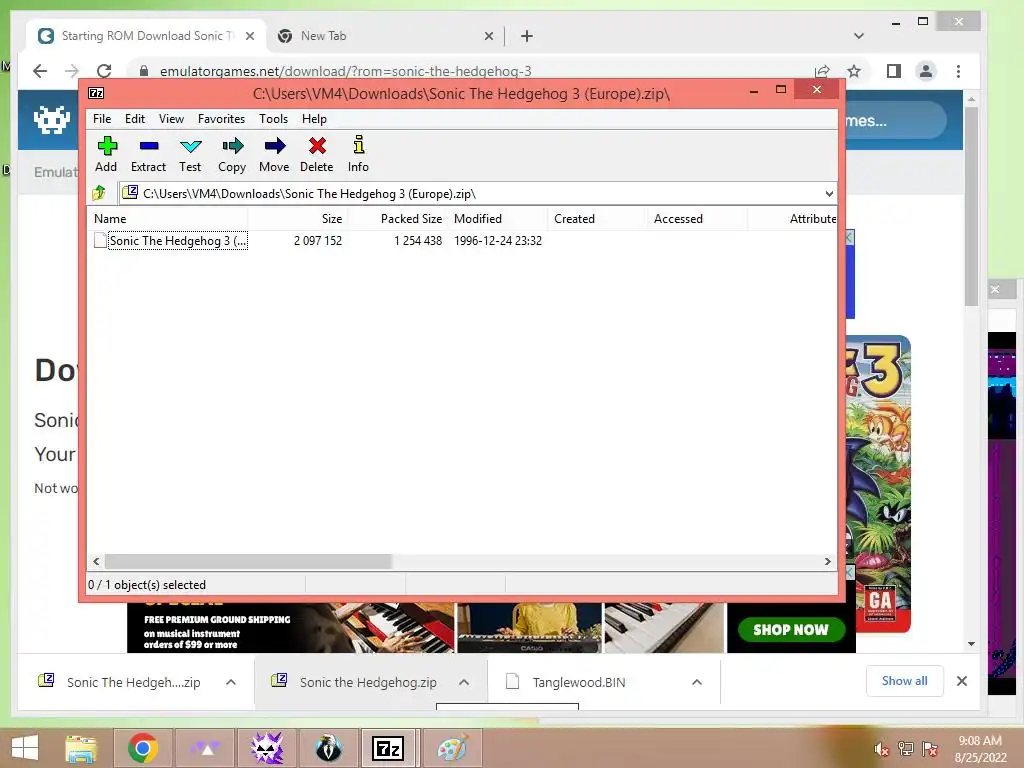Open options for Tanglewood.BIN download
Viewport: 1024px width, 768px height.
pyautogui.click(x=697, y=682)
